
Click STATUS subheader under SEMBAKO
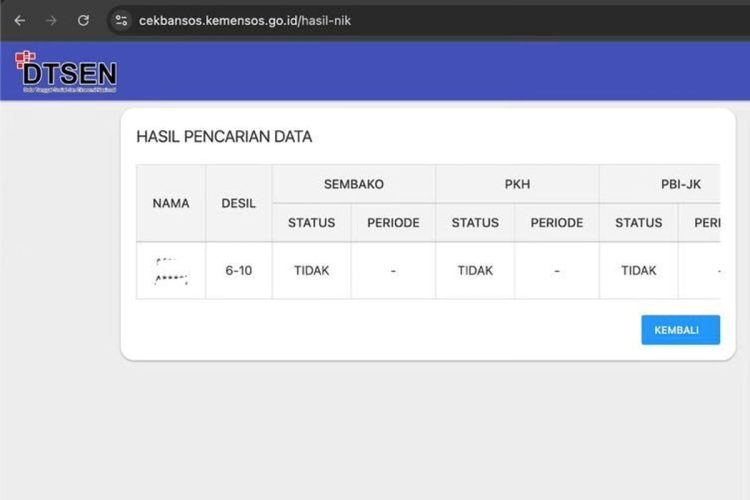pyautogui.click(x=311, y=222)
